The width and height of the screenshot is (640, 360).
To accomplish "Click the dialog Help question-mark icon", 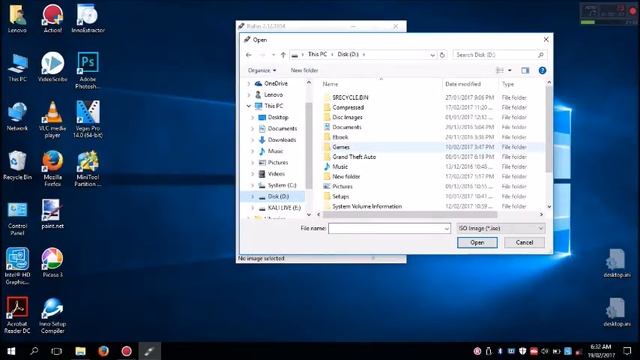I will tap(542, 71).
